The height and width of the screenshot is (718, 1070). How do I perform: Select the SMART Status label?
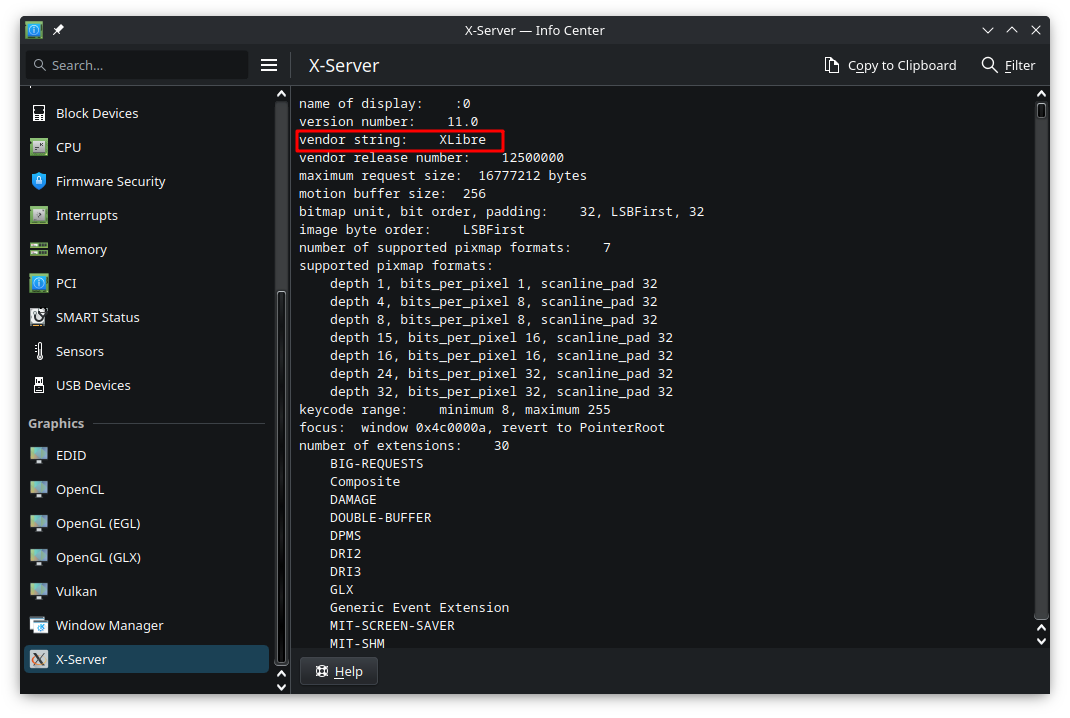(x=98, y=317)
